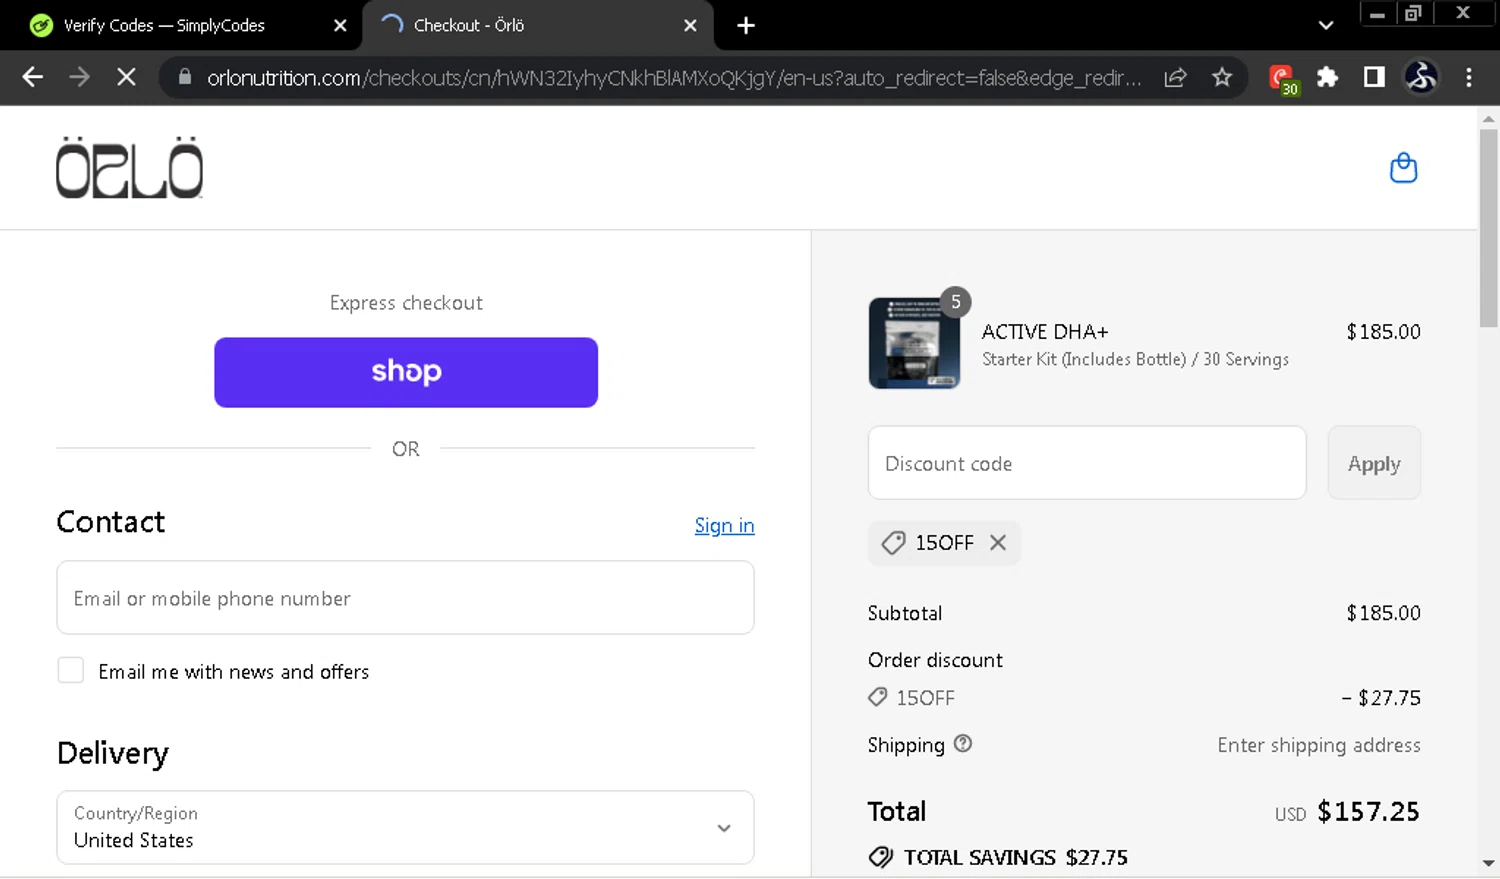Bookmark this page with the star icon
The image size is (1500, 879).
click(x=1222, y=77)
